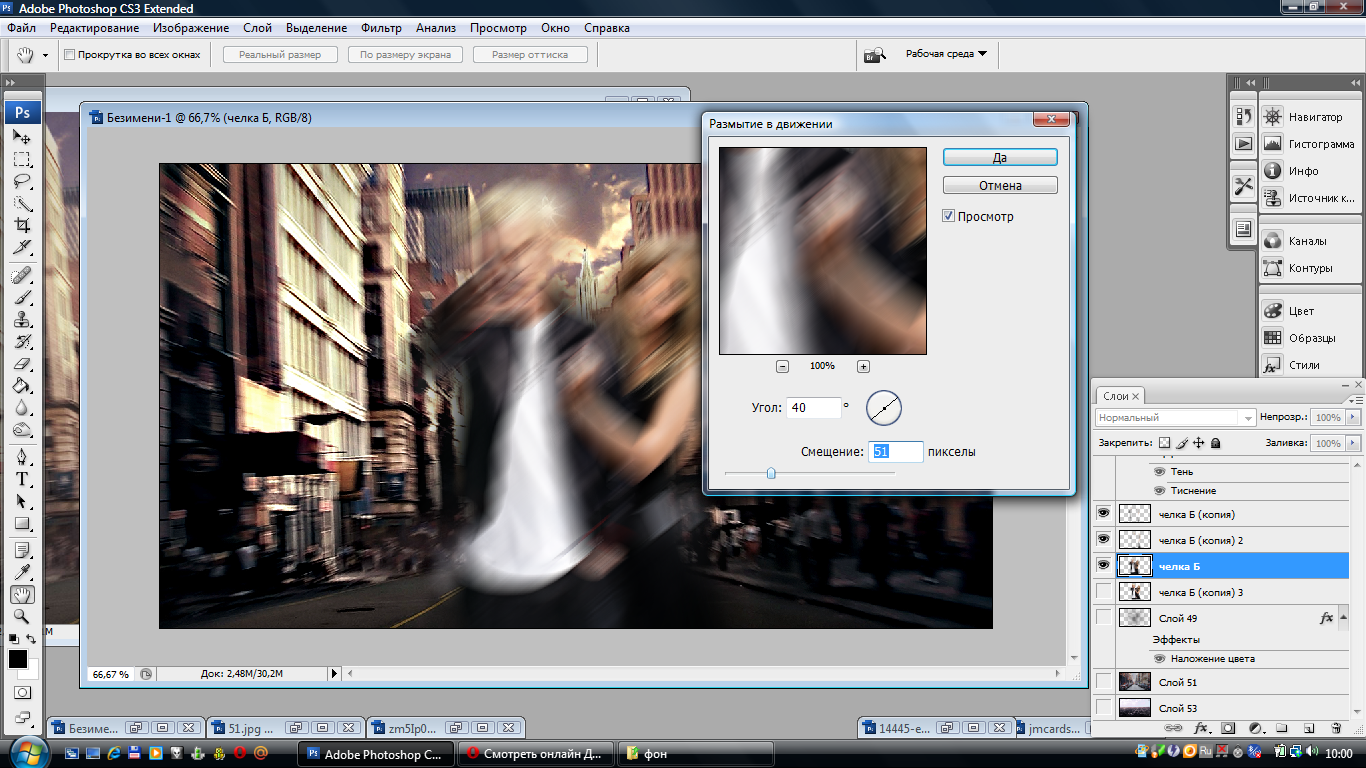Screen dimensions: 1366x768
Task: Click the add layer mask icon
Action: 1228,728
